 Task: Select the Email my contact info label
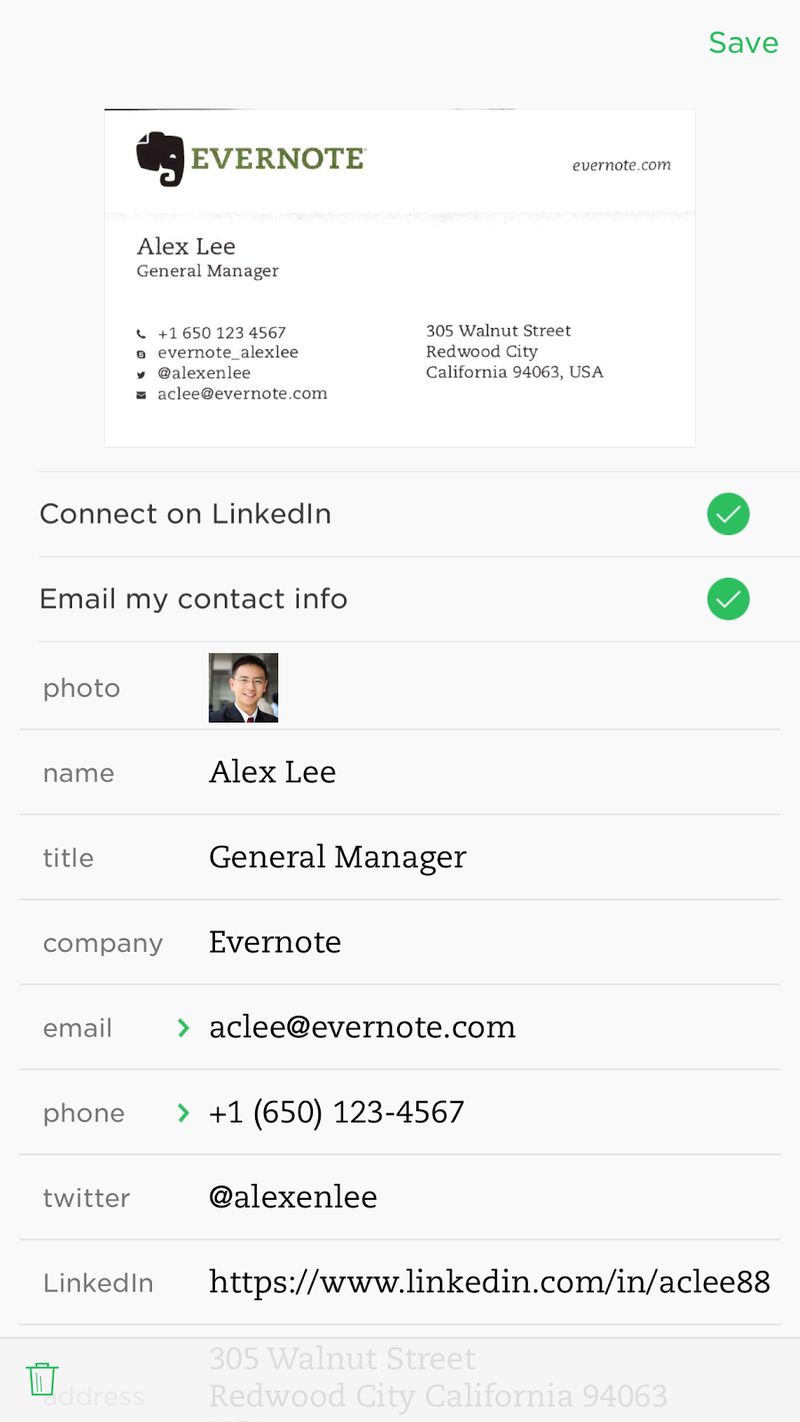click(x=193, y=599)
